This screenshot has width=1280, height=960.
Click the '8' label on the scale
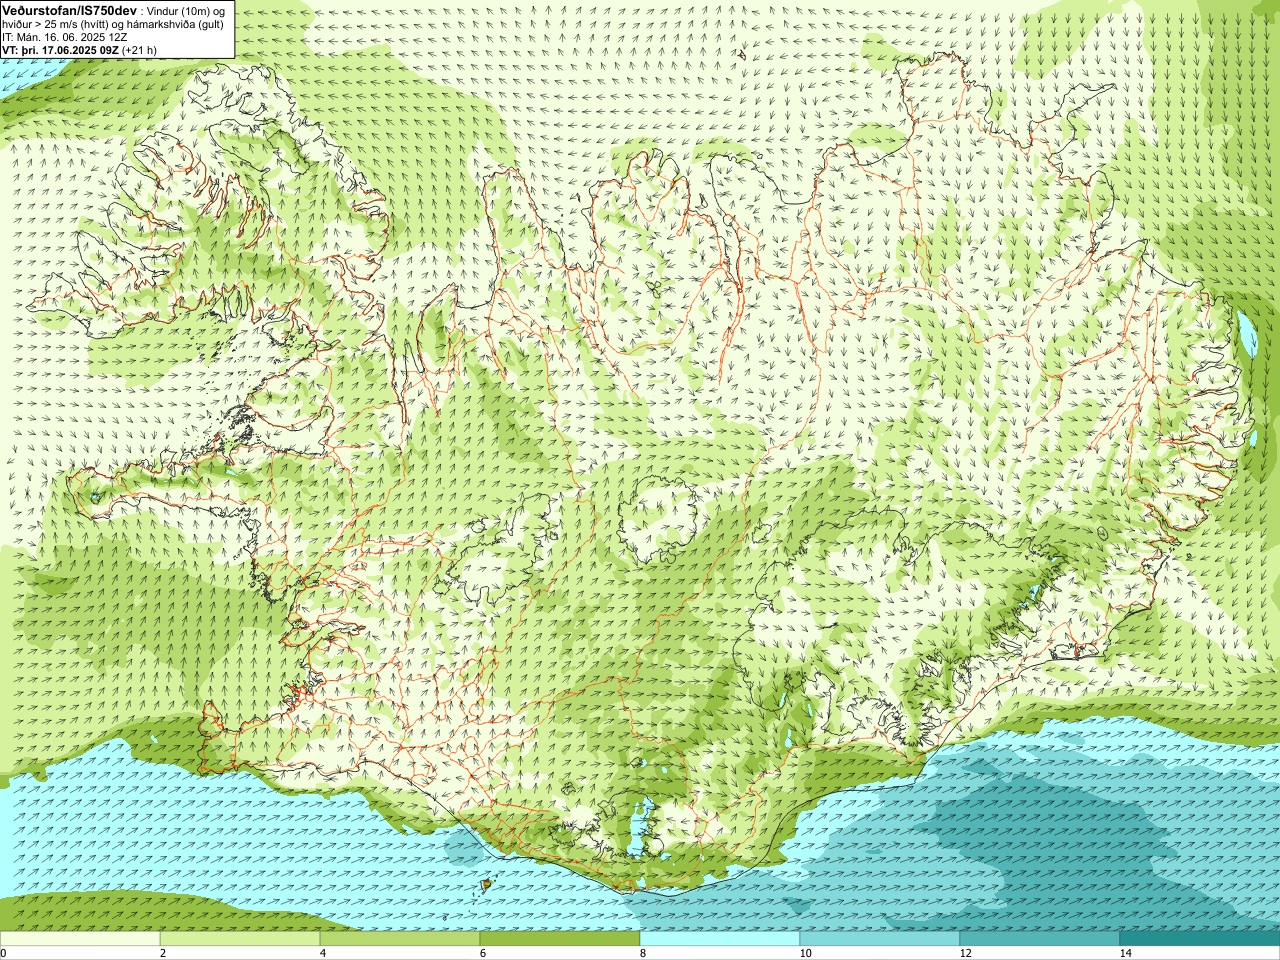(643, 953)
